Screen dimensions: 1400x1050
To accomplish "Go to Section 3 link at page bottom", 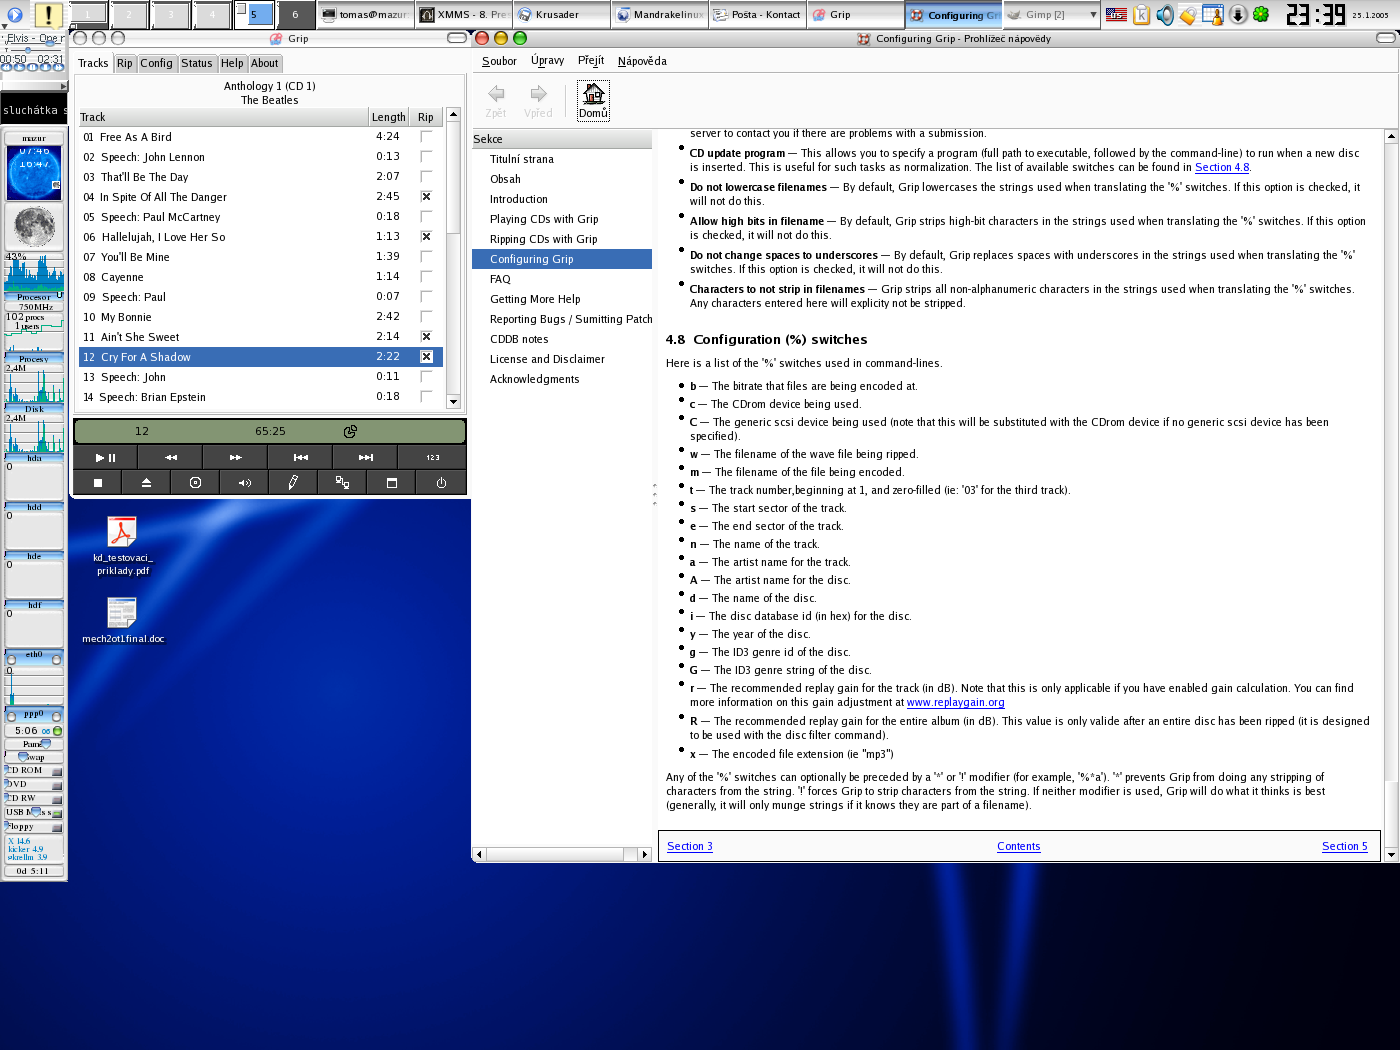I will tap(690, 847).
